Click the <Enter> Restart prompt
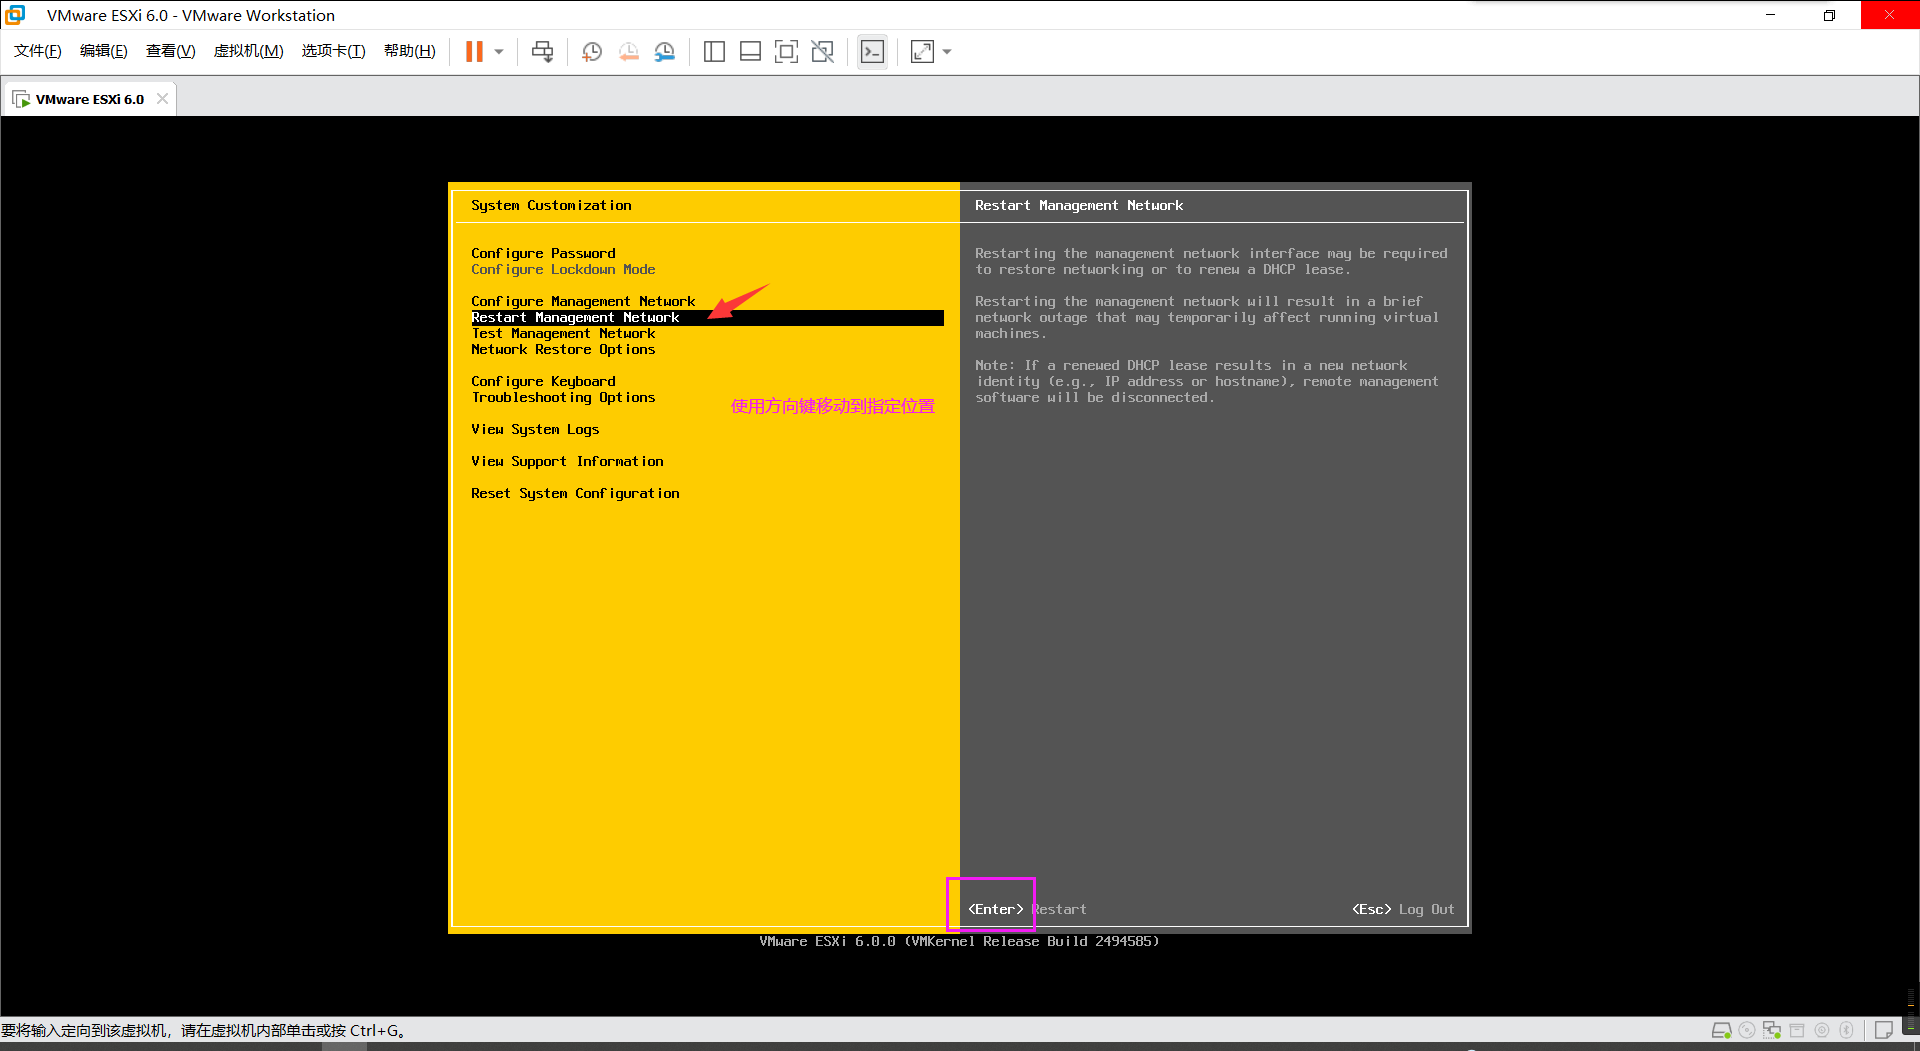The image size is (1920, 1051). 1027,909
